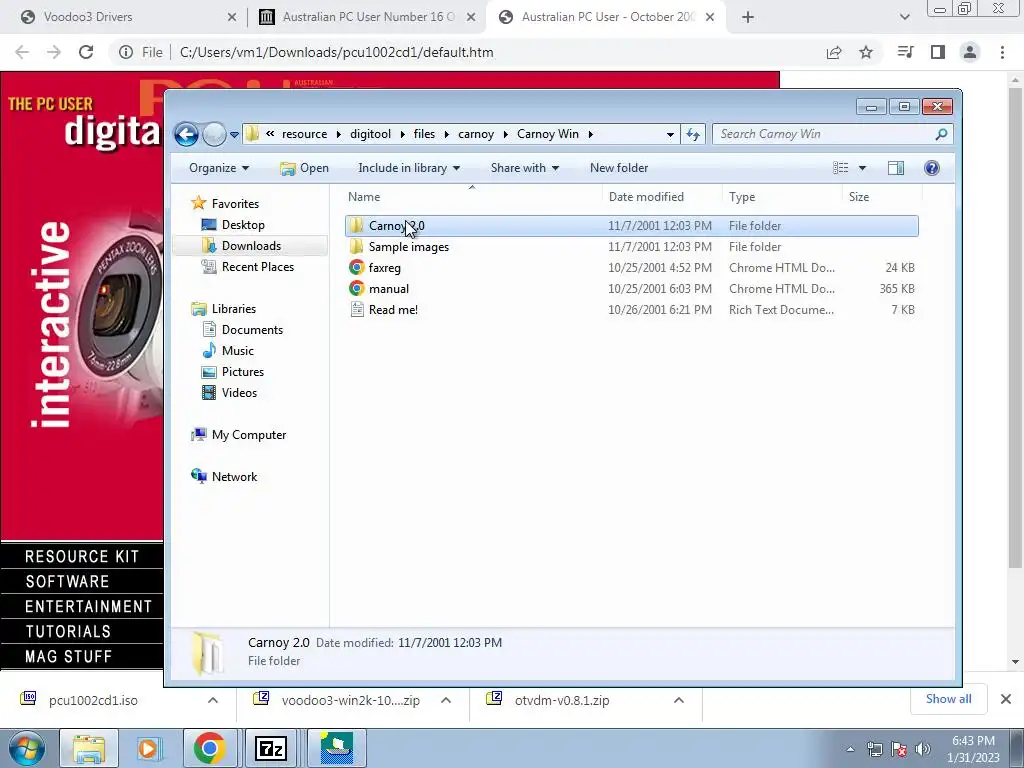The width and height of the screenshot is (1024, 768).
Task: Click Open in Explorer toolbar
Action: click(304, 168)
